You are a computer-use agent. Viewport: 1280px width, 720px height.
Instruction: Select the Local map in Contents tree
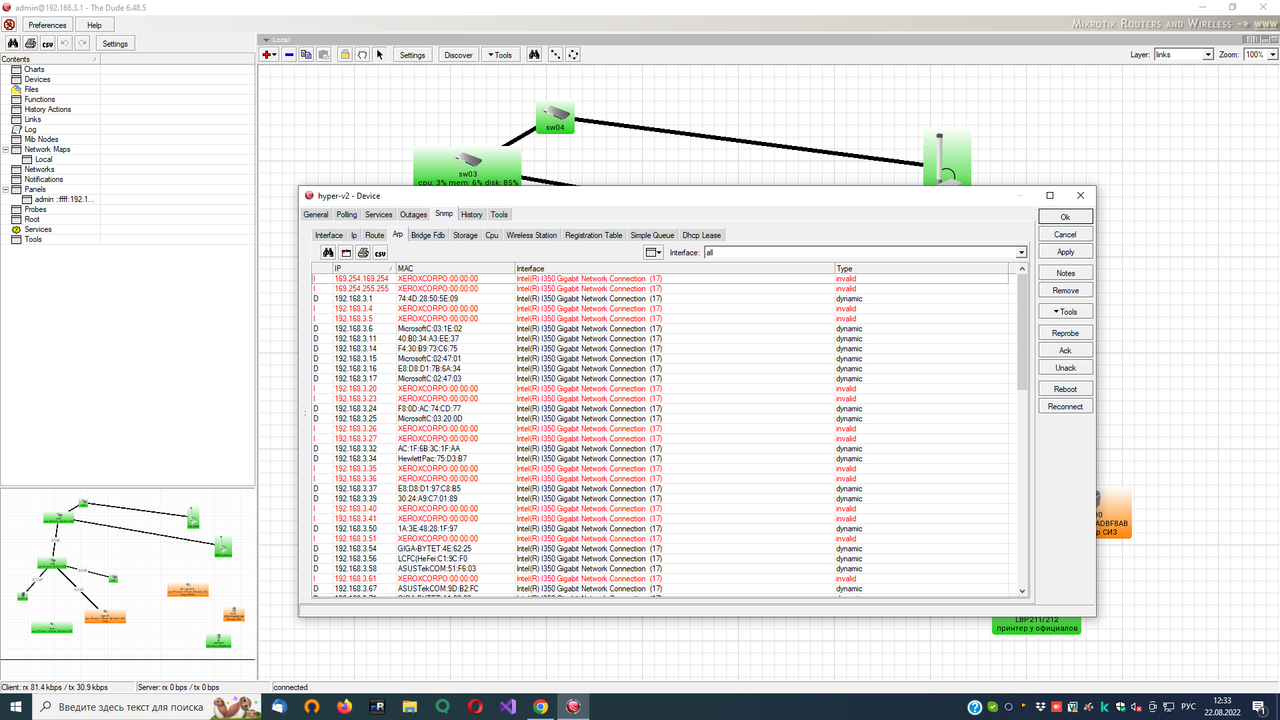(44, 159)
